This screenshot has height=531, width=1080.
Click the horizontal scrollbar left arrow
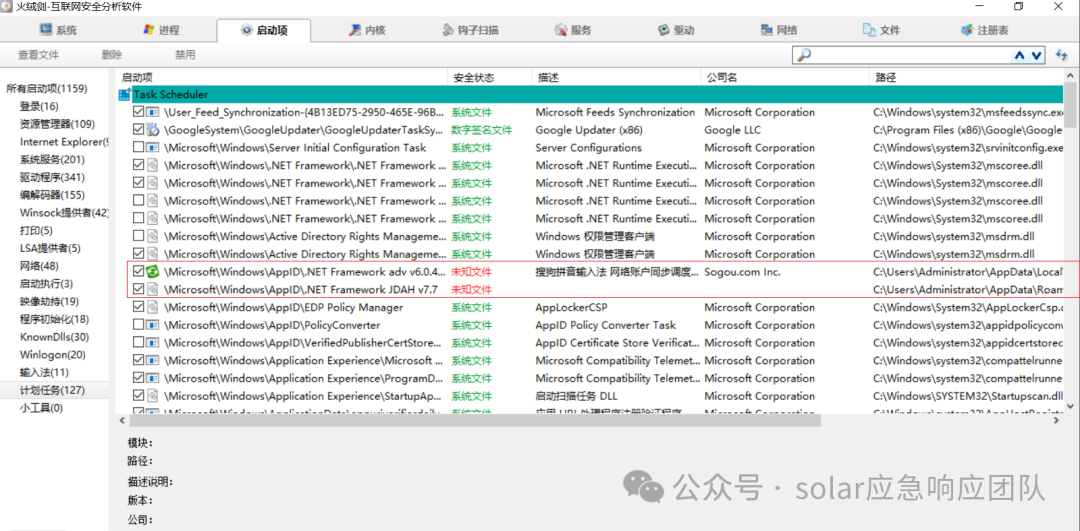123,419
